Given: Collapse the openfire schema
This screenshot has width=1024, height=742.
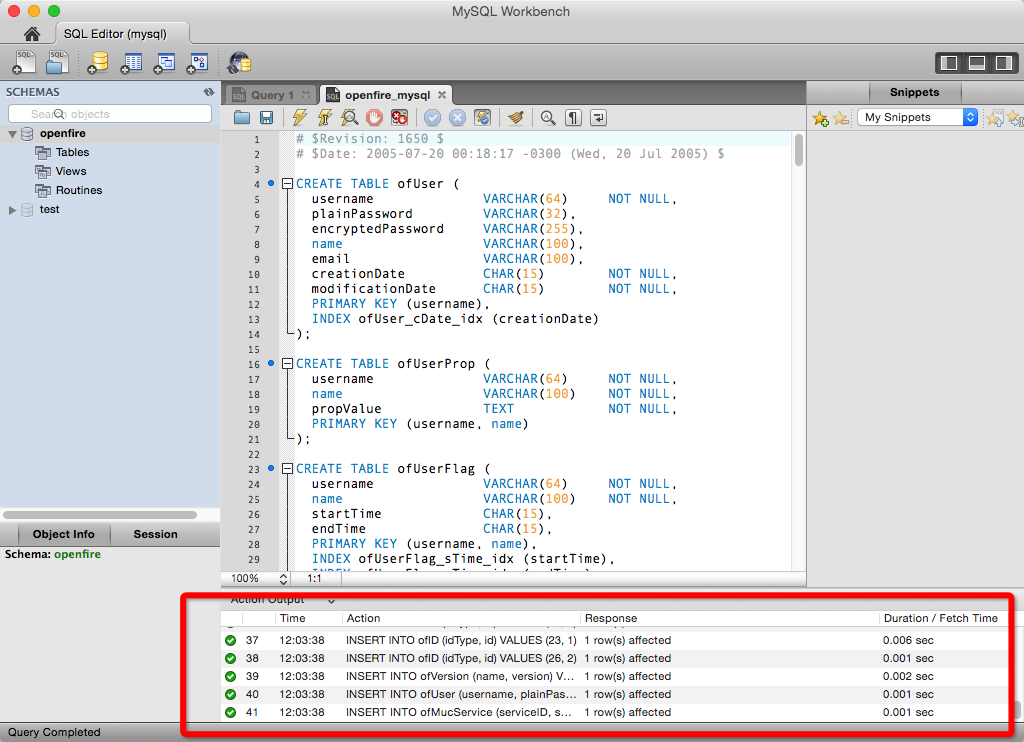Looking at the screenshot, I should tap(12, 134).
